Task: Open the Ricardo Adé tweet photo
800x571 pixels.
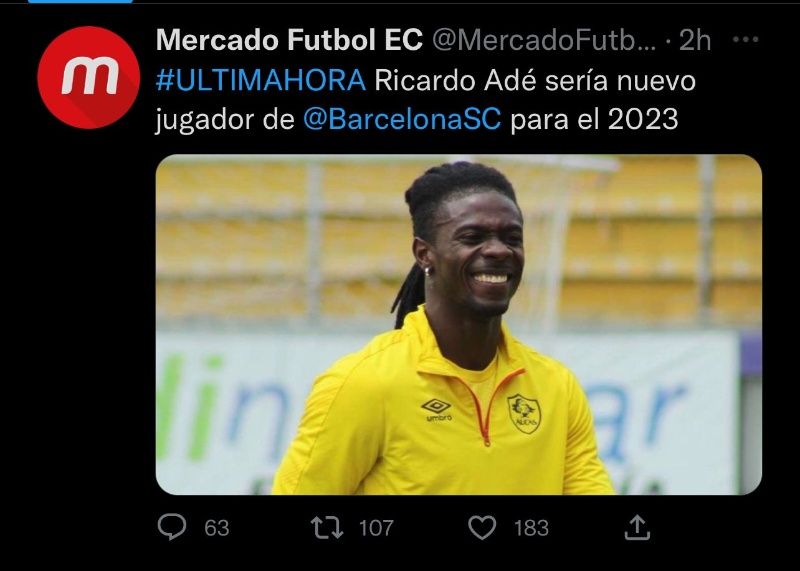Action: [459, 325]
